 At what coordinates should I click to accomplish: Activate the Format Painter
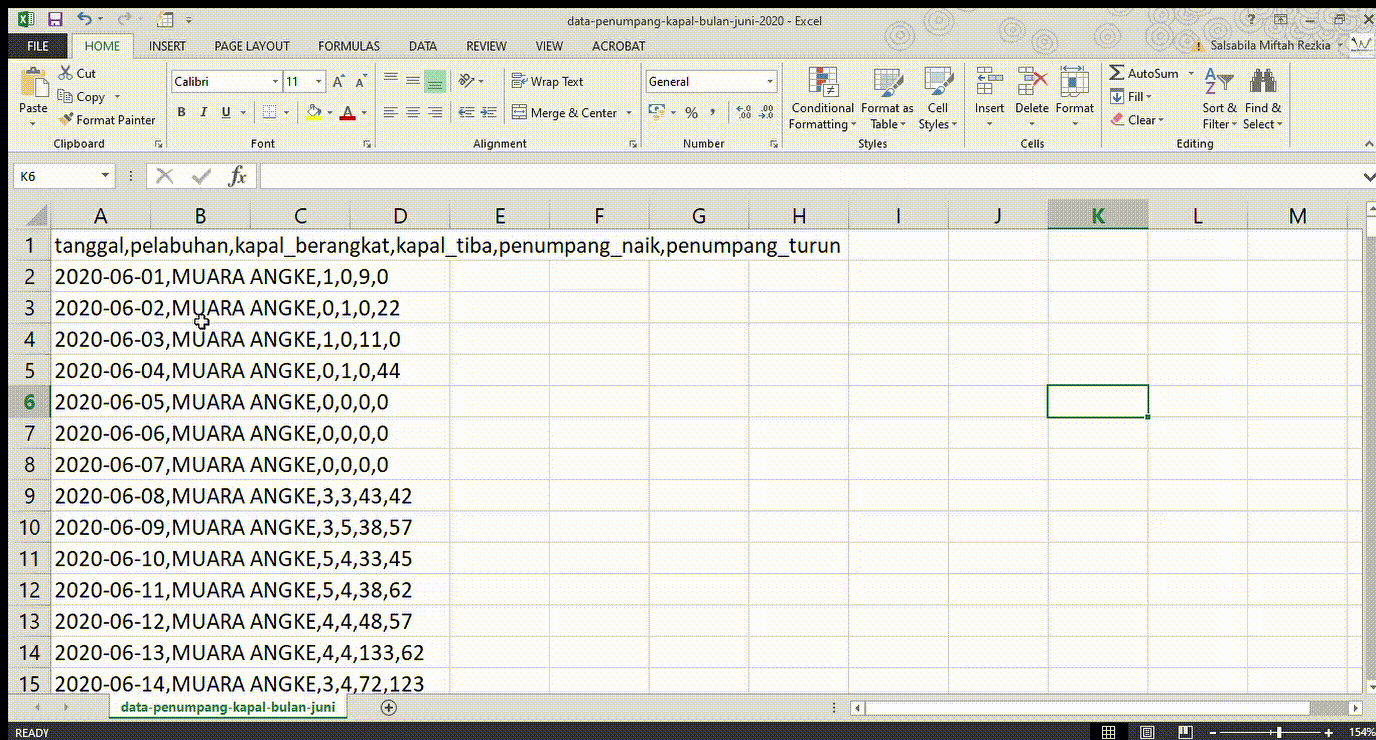(x=108, y=119)
